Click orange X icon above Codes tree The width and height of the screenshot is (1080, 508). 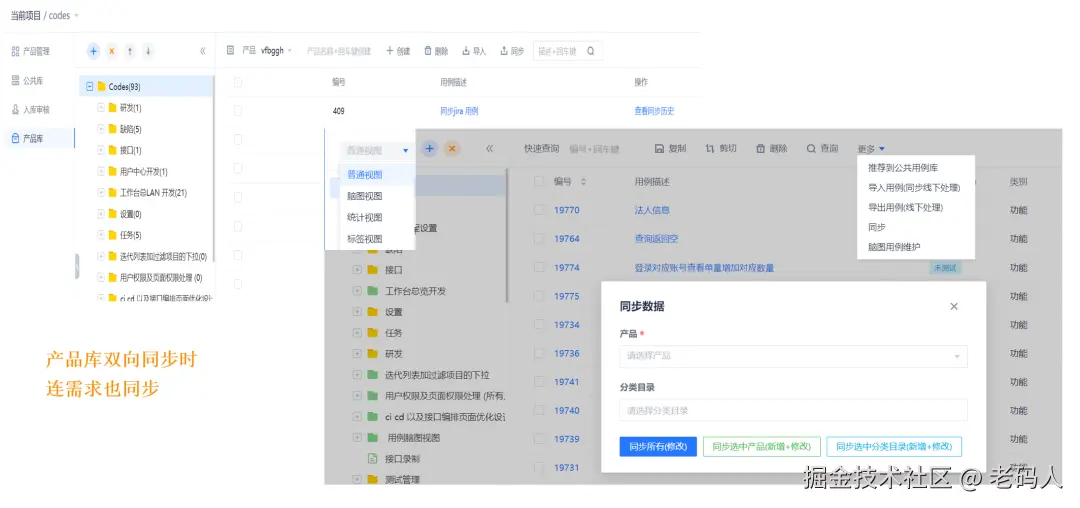pos(112,51)
